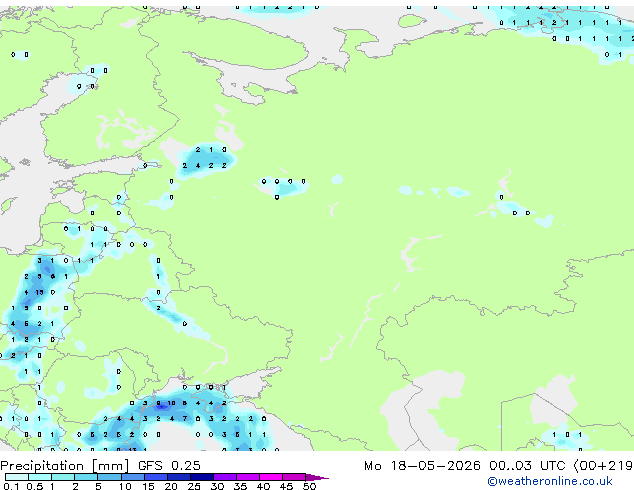This screenshot has width=634, height=490.
Task: Click the legend swatch between 5 and 10
Action: [109, 477]
